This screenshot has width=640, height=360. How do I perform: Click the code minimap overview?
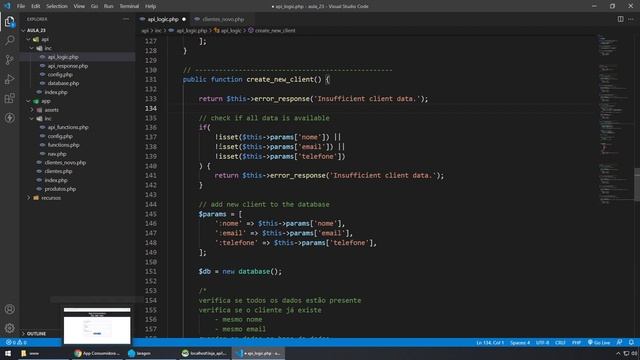pyautogui.click(x=615, y=118)
